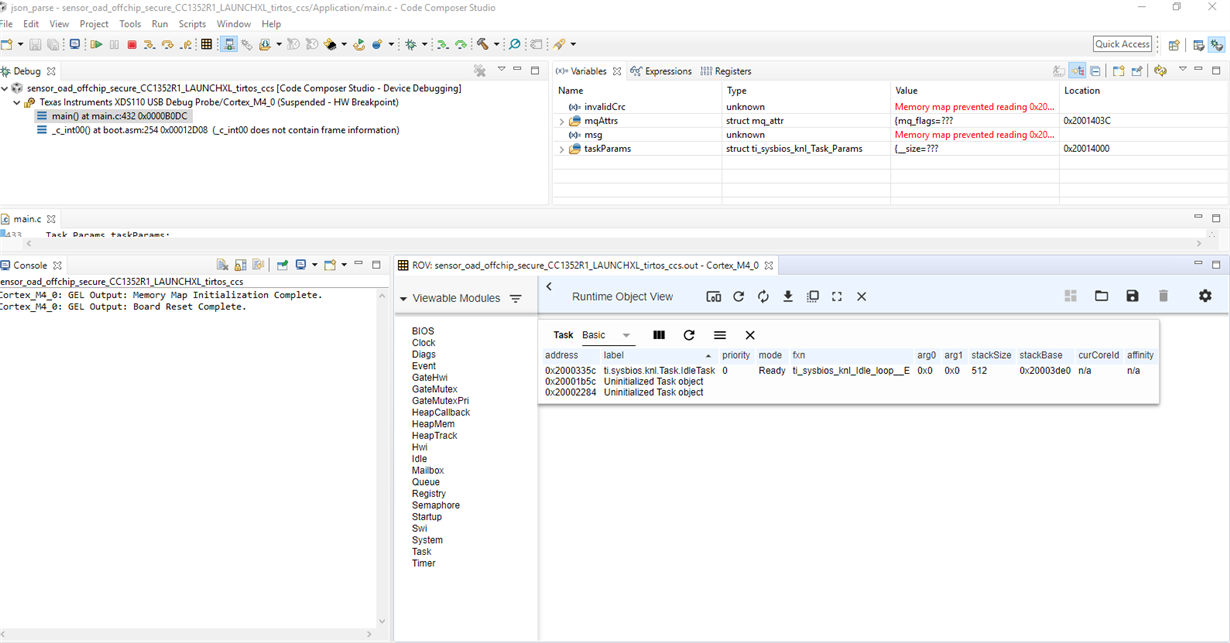1230x643 pixels.
Task: Click the ROV save dashboard icon
Action: click(1132, 296)
